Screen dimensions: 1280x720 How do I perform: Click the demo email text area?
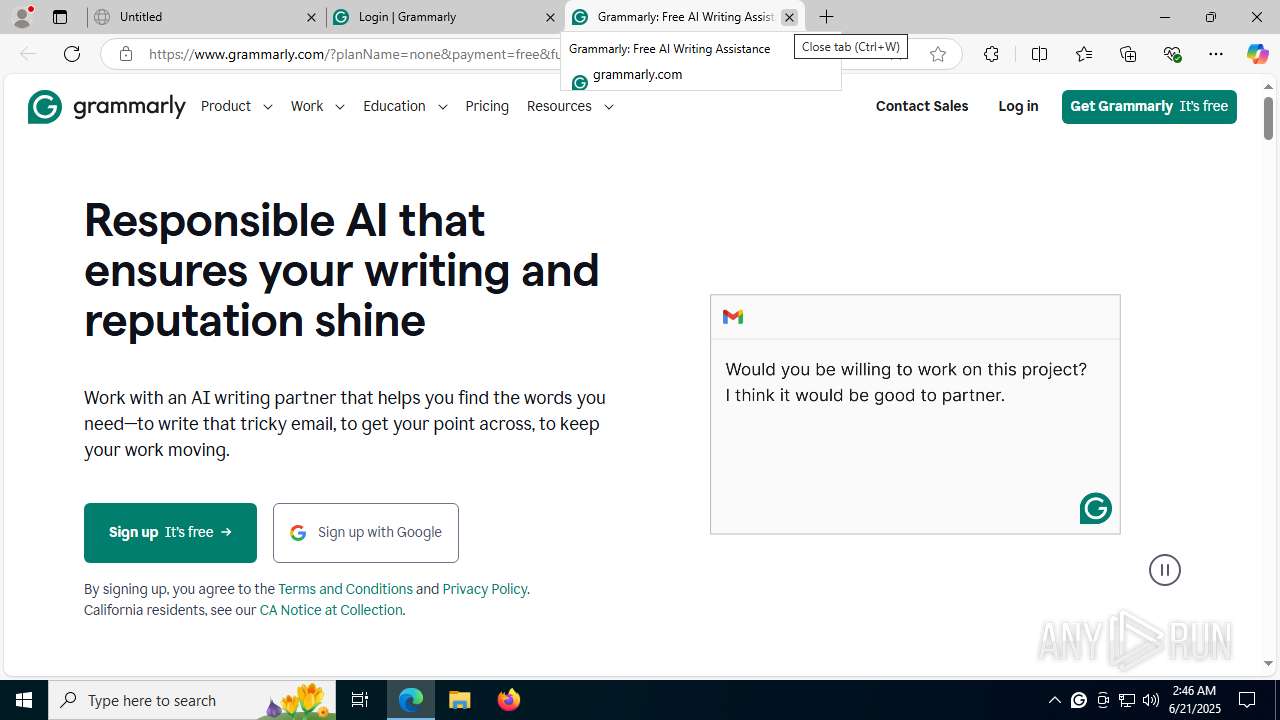915,436
